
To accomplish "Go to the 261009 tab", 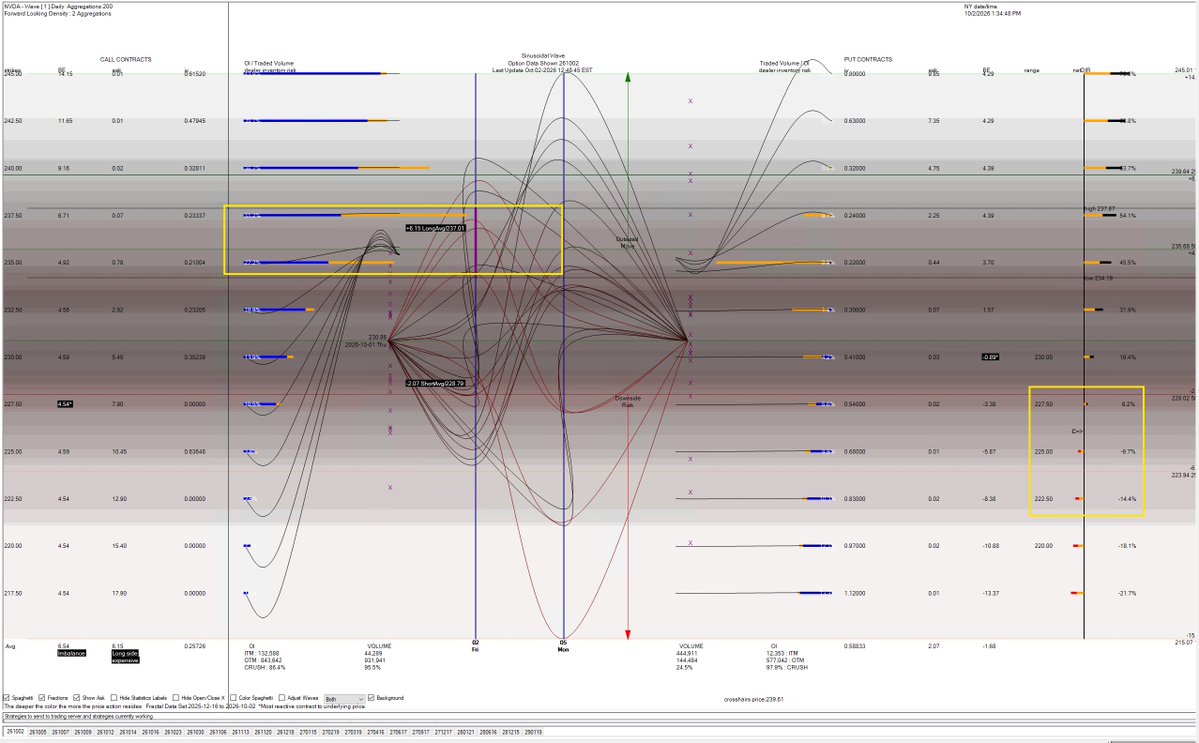I will [x=83, y=732].
